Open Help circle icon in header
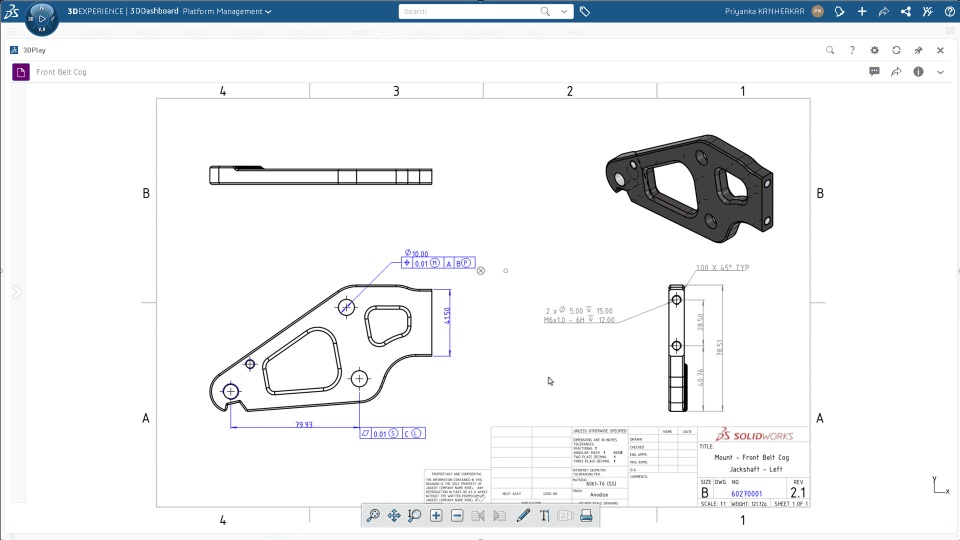The height and width of the screenshot is (540, 960). point(950,11)
